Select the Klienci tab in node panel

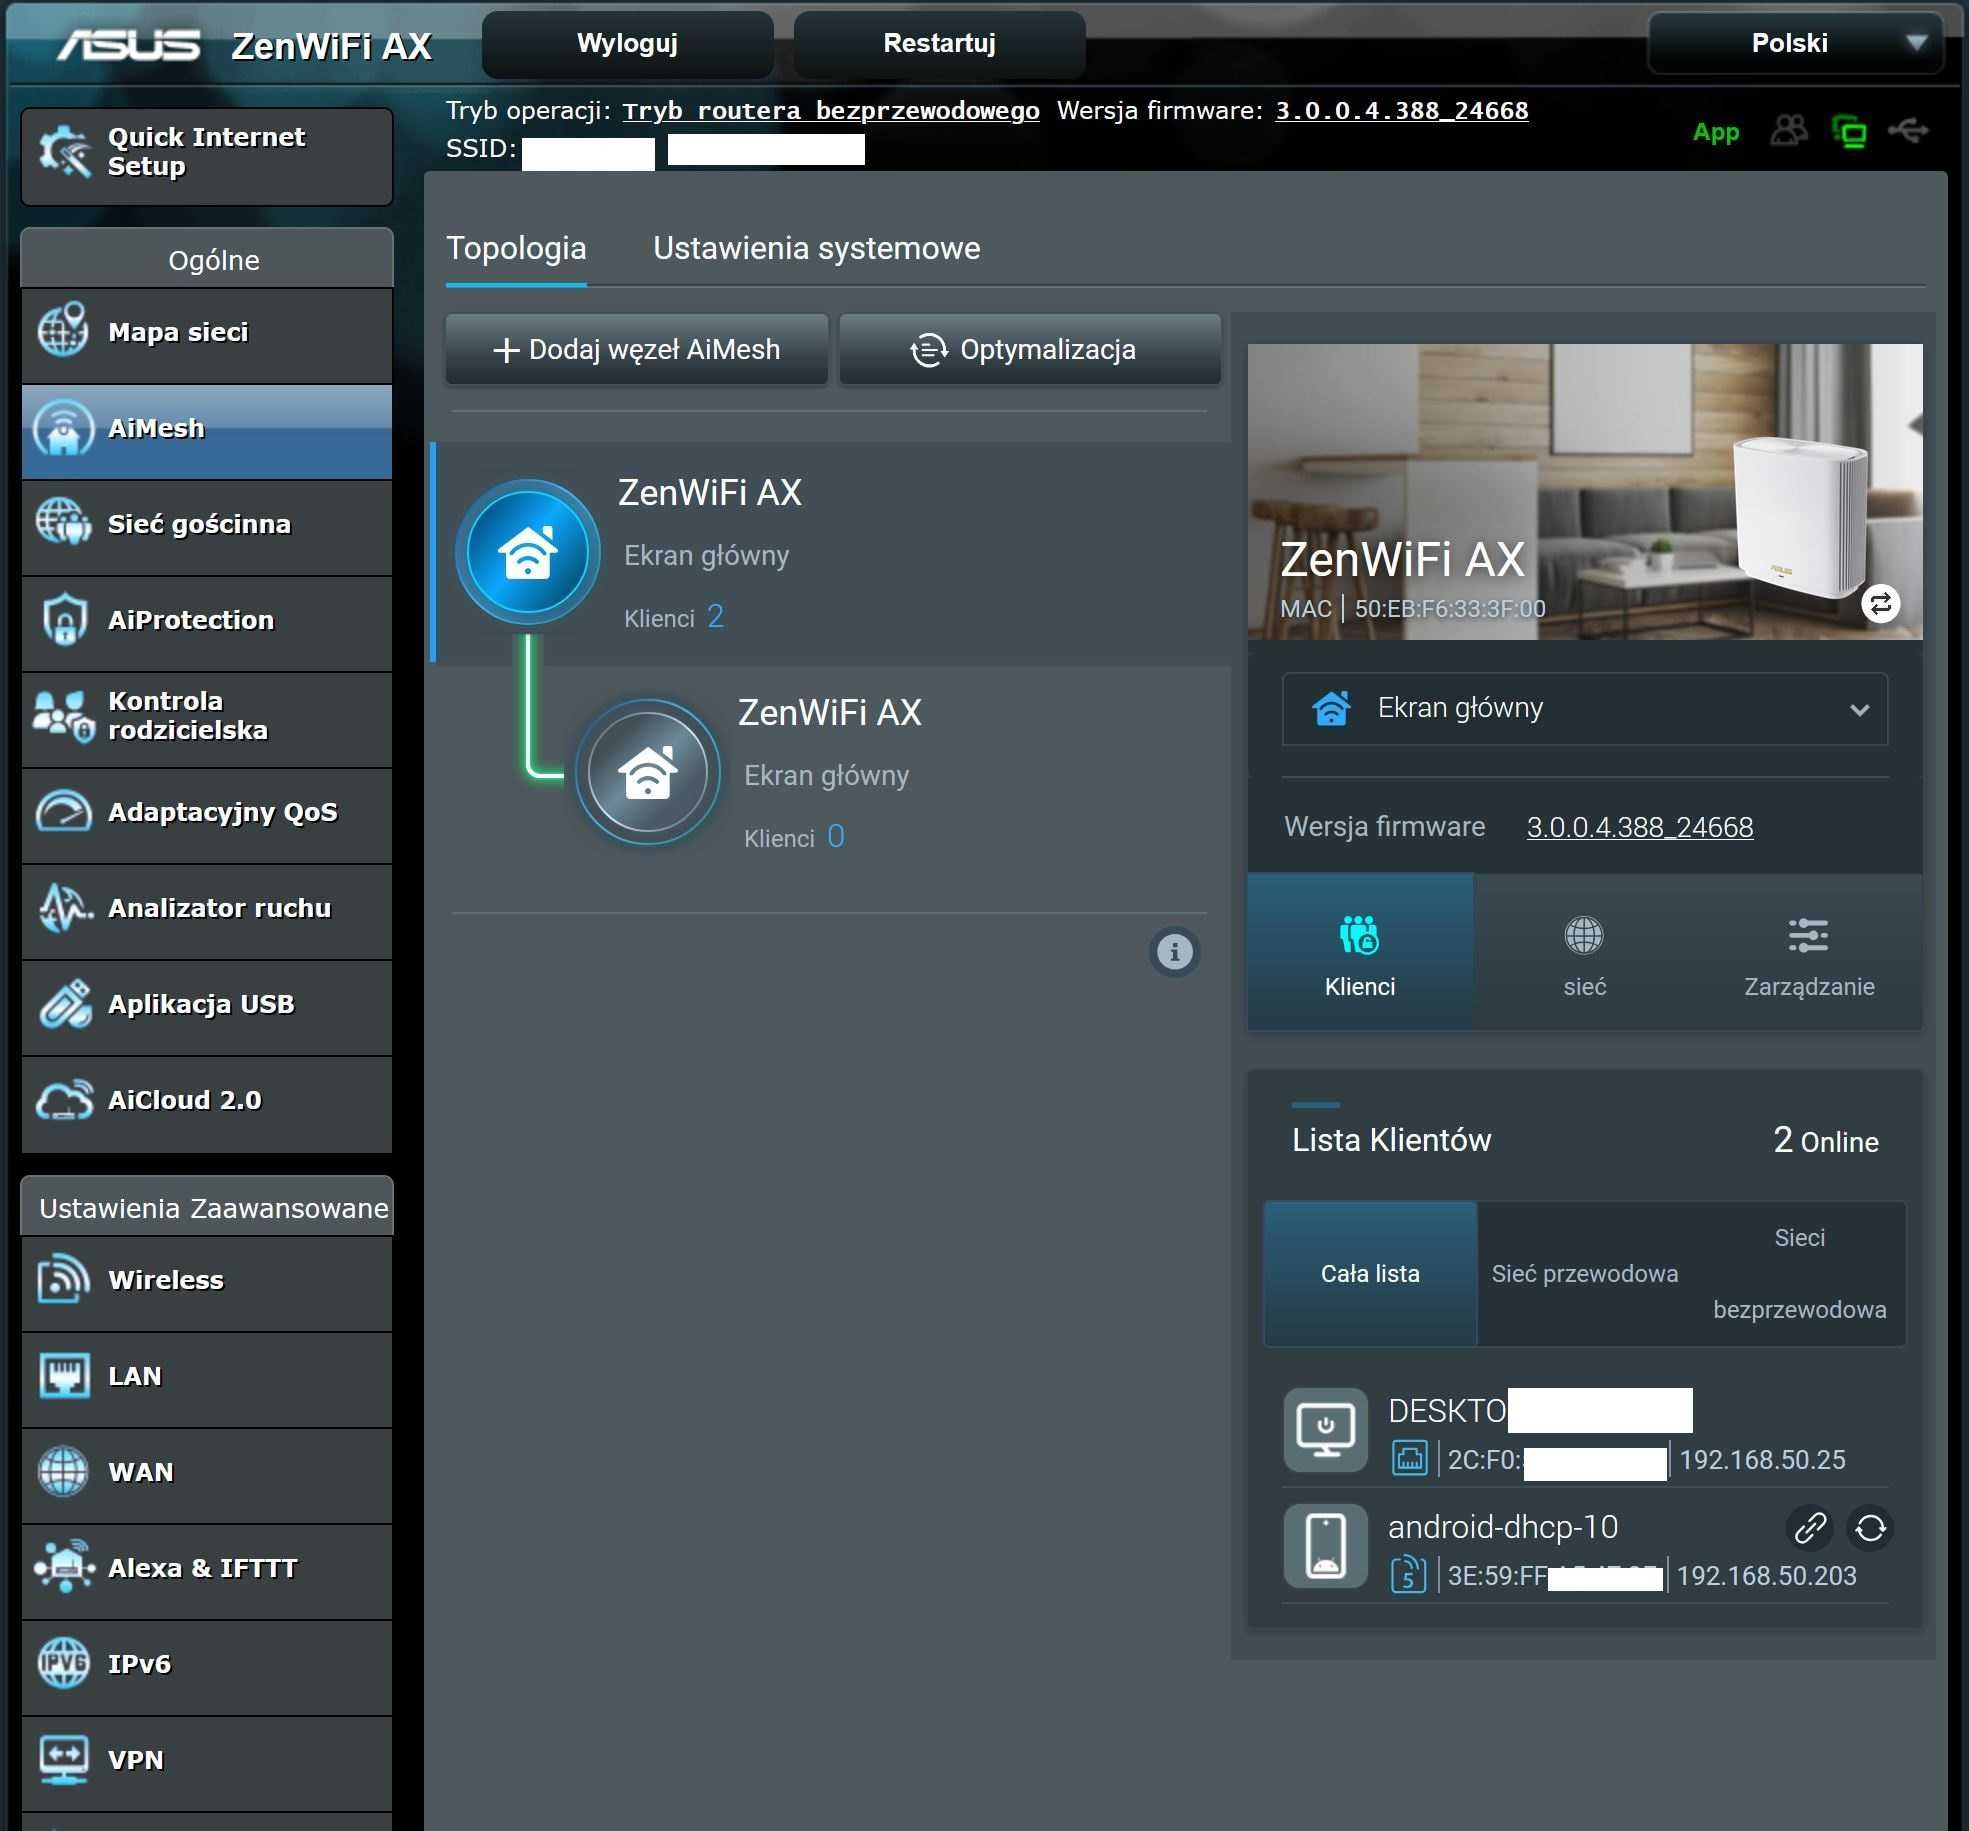point(1360,953)
